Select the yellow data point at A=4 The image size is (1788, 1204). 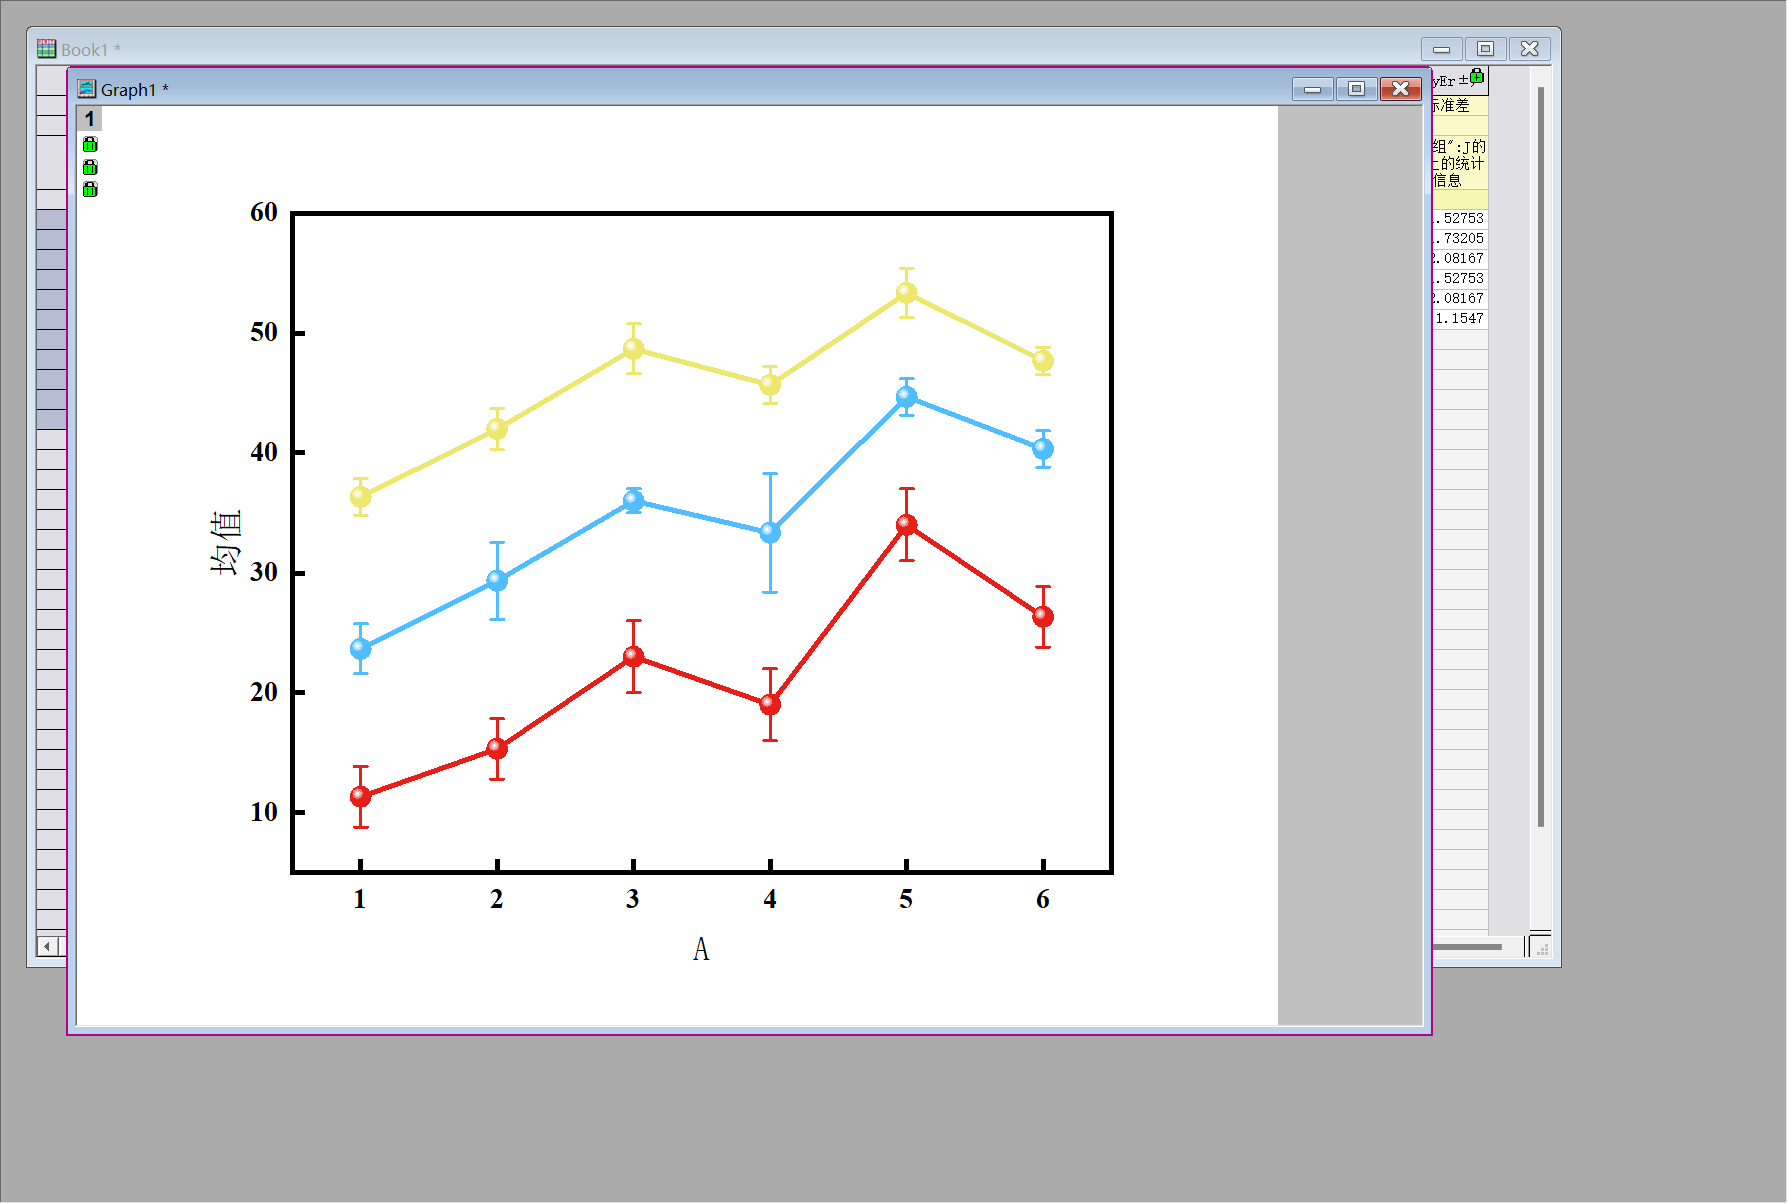770,385
